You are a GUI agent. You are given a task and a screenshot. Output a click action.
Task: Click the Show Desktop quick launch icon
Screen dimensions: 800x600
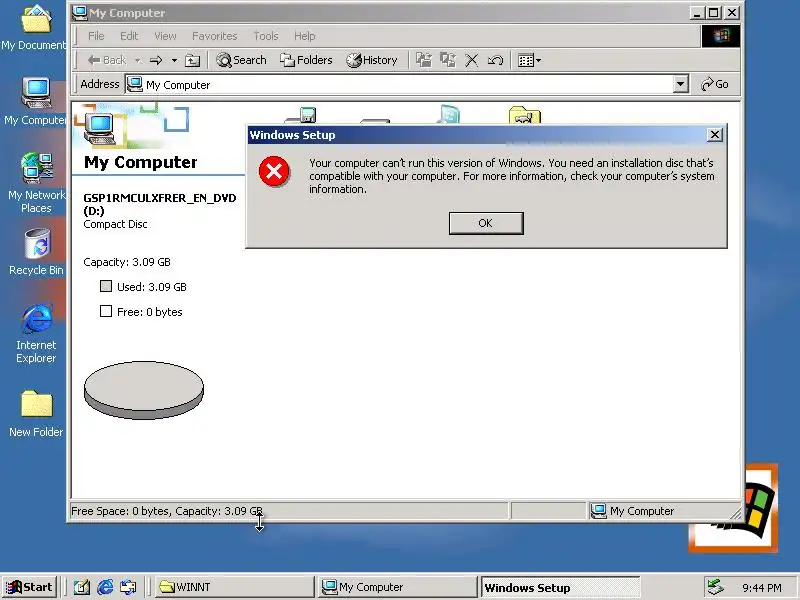[82, 587]
